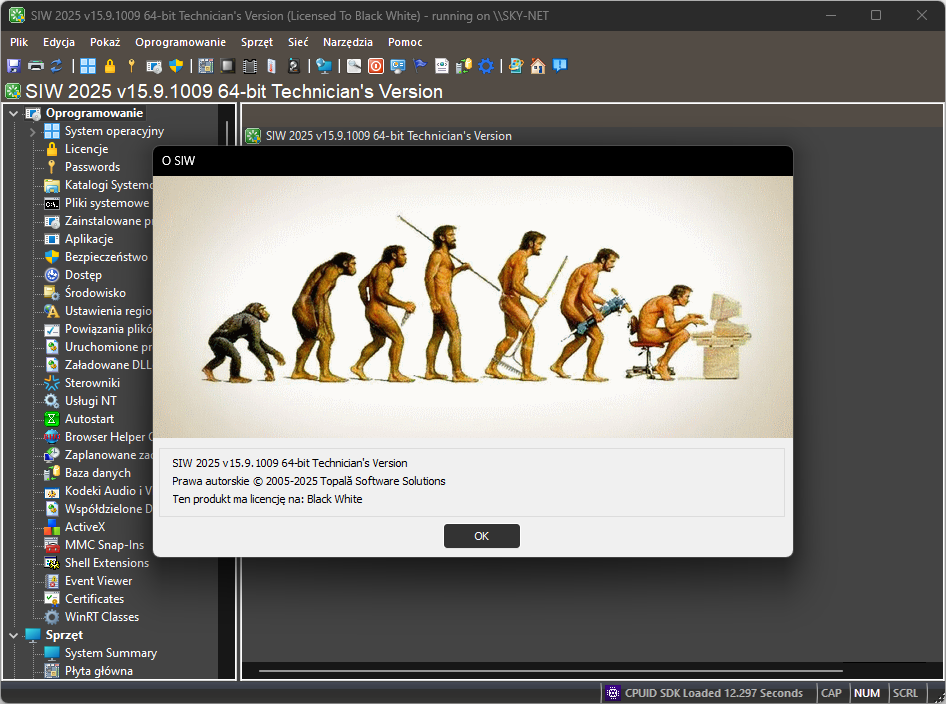Screen dimensions: 946x704
Task: Click the Refresh blue arrows toolbar icon
Action: click(57, 66)
